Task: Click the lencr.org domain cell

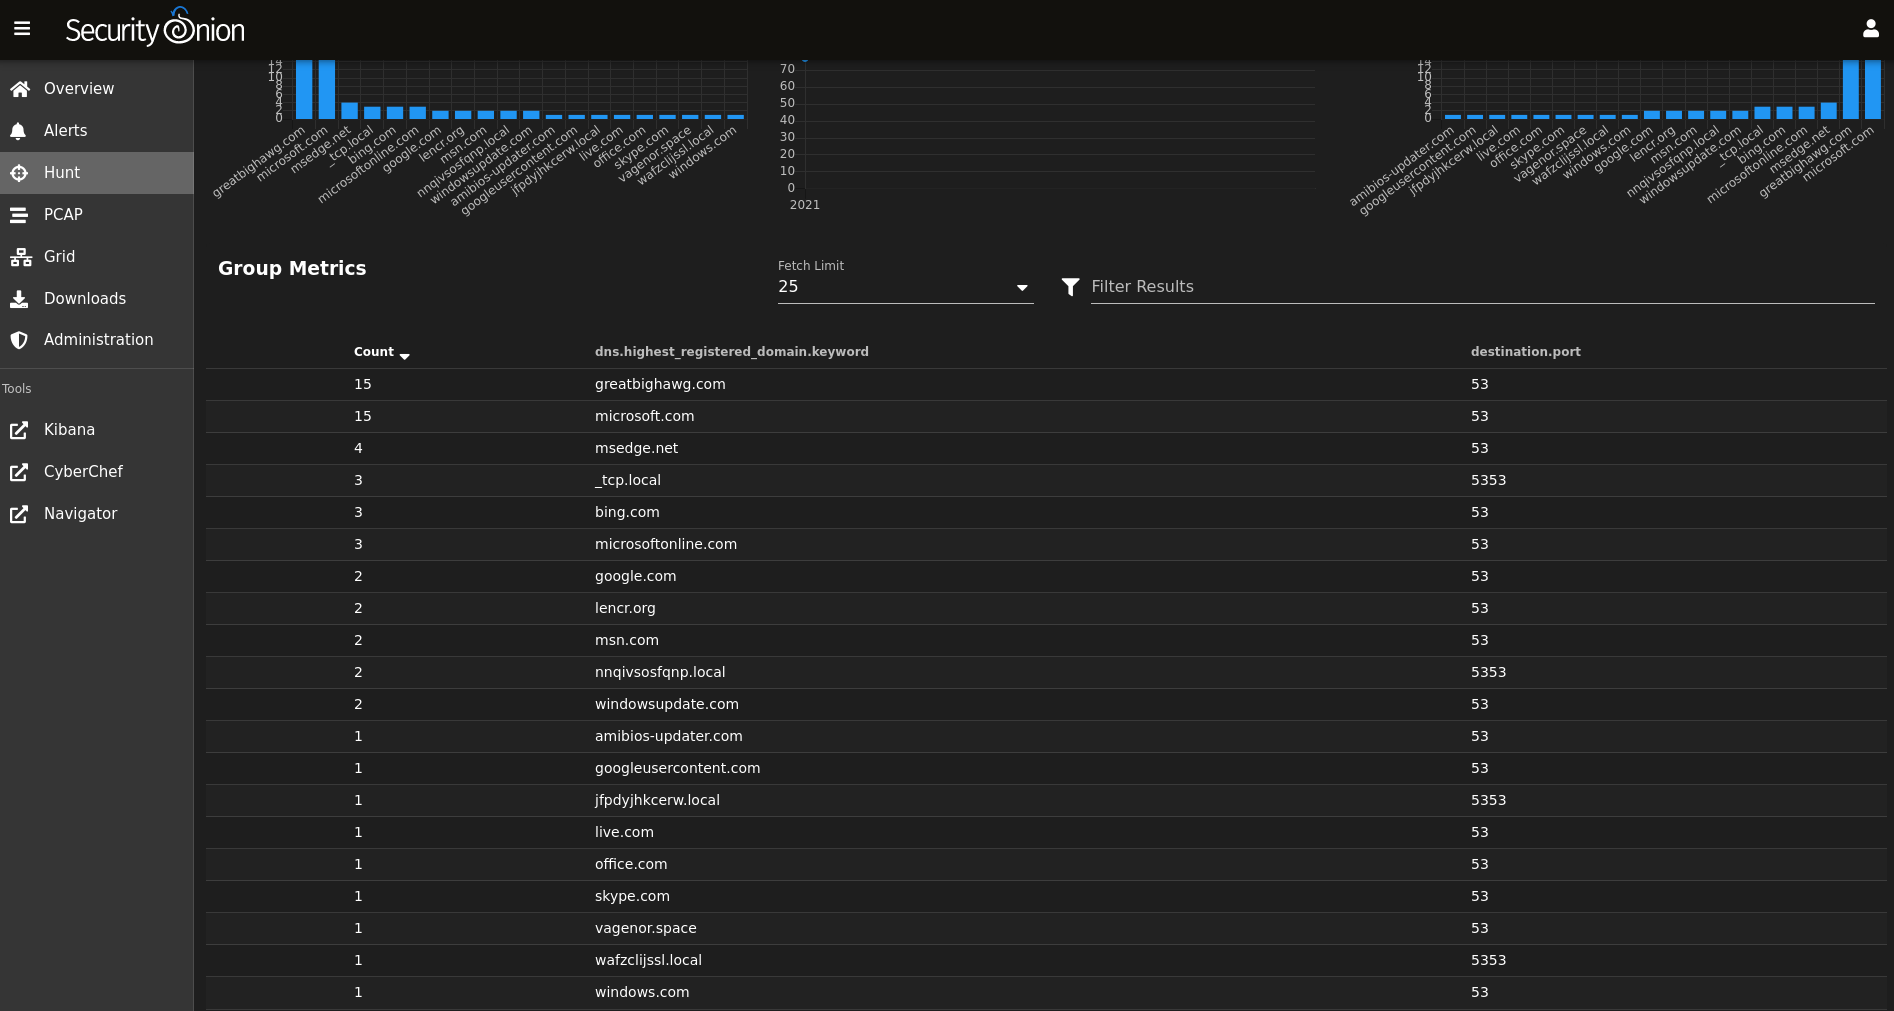Action: 625,608
